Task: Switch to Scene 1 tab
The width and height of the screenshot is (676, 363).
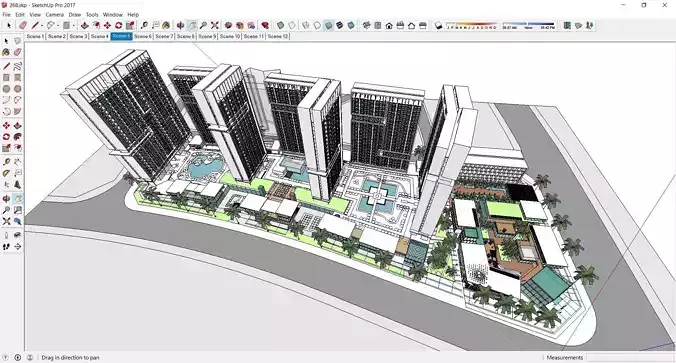Action: [35, 36]
